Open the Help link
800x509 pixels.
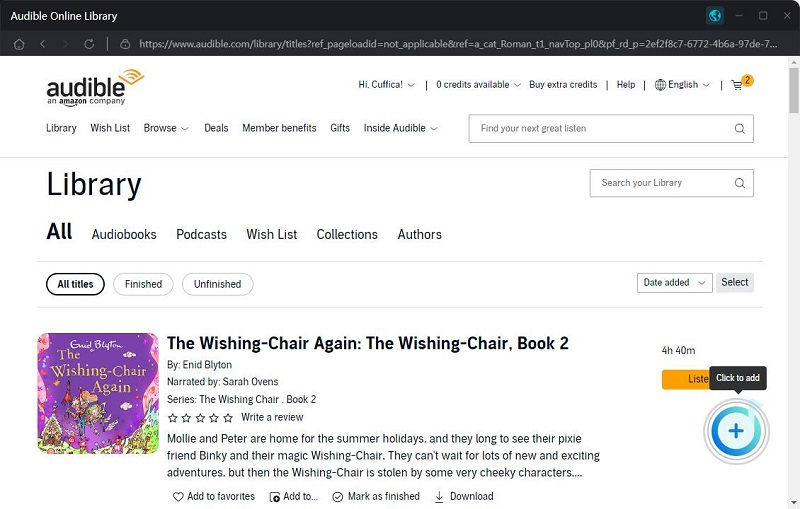[x=626, y=85]
